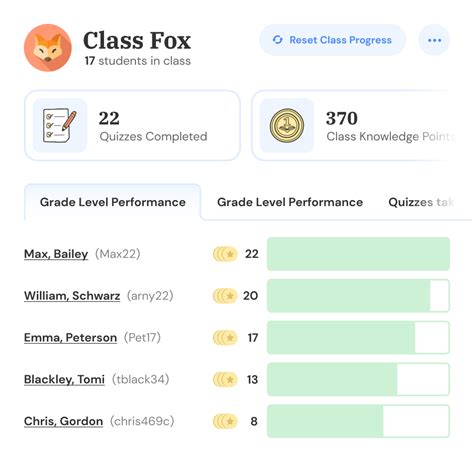This screenshot has width=474, height=462.
Task: Open student profile for Chris, Gordon
Action: (63, 421)
